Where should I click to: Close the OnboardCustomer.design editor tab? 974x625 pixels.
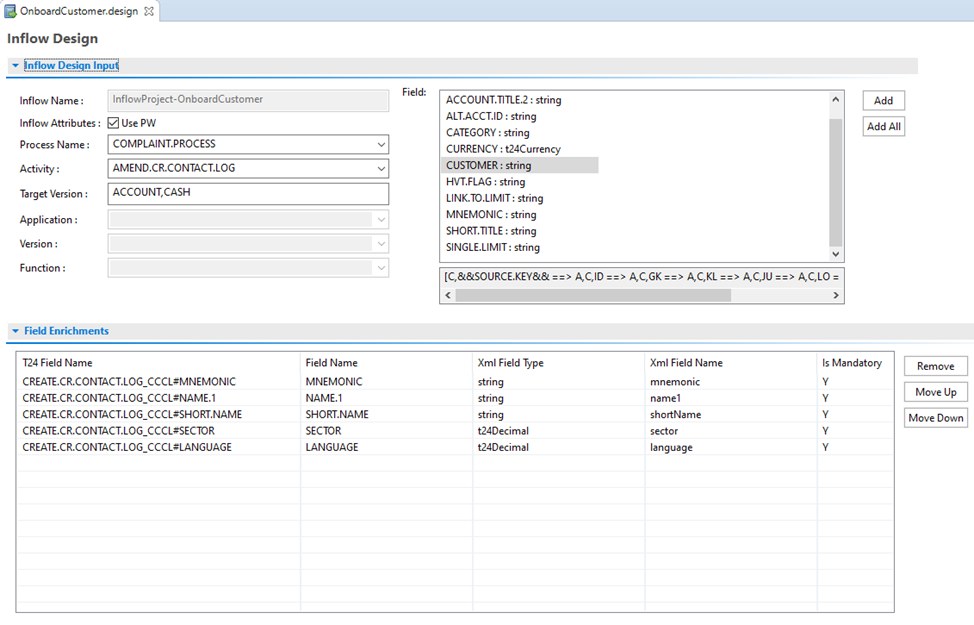149,11
